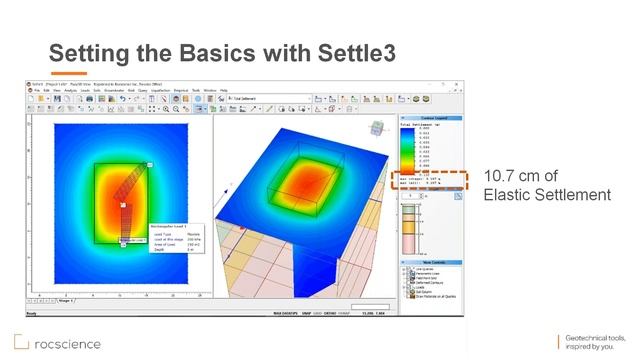Image resolution: width=640 pixels, height=360 pixels.
Task: Click the Rectangular Load 1 datatip popup
Action: click(x=177, y=238)
